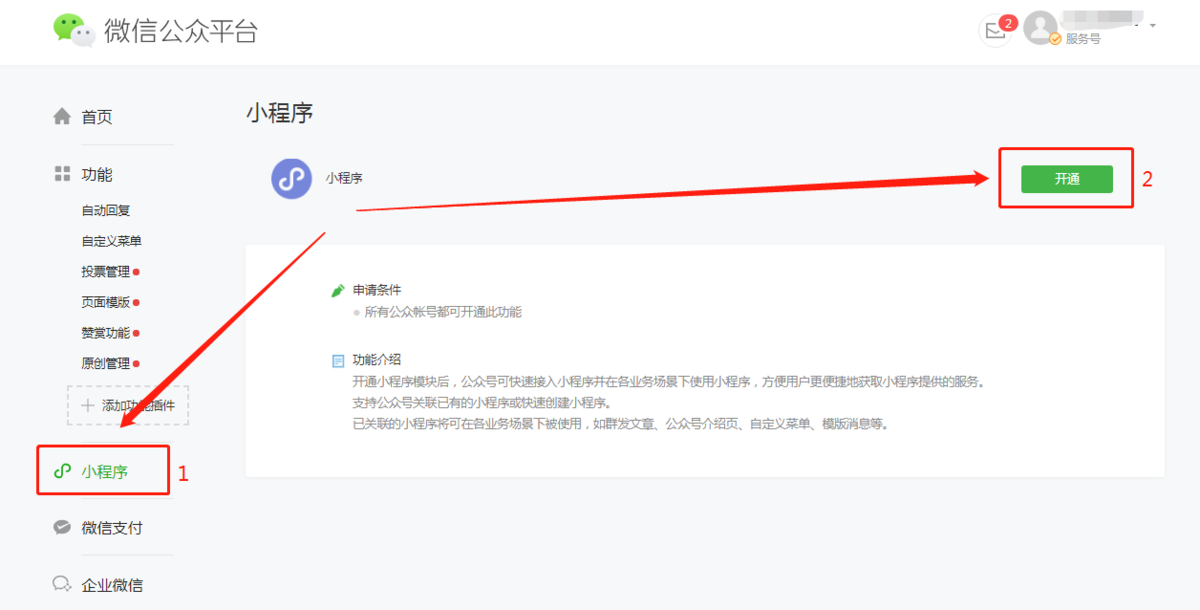
Task: Click the 小程序 label beside the purple logo
Action: point(344,178)
